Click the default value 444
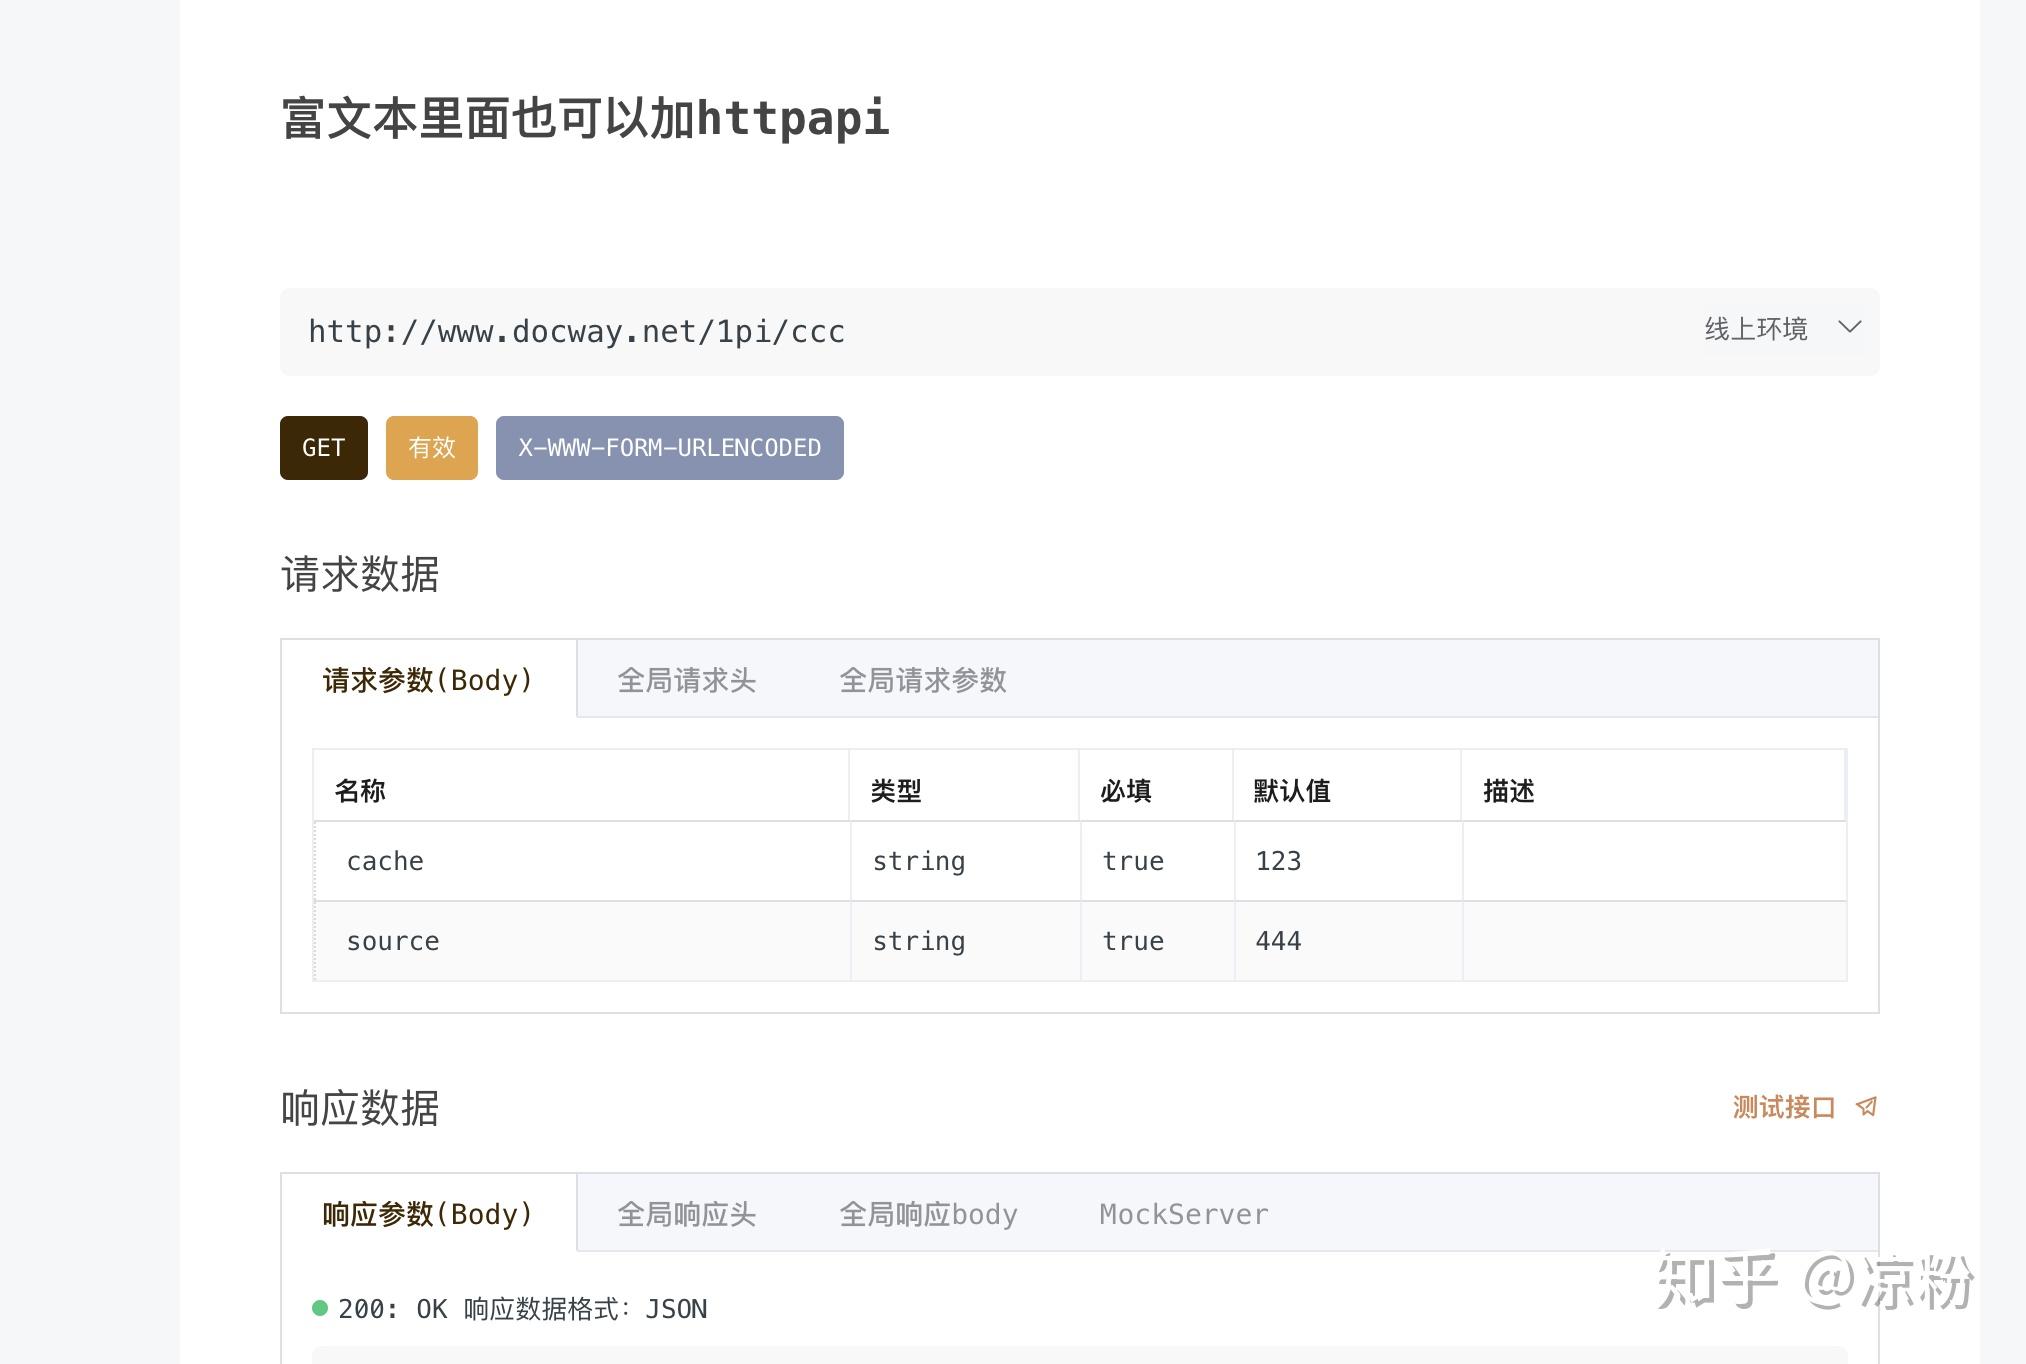Viewport: 2026px width, 1364px height. point(1279,941)
